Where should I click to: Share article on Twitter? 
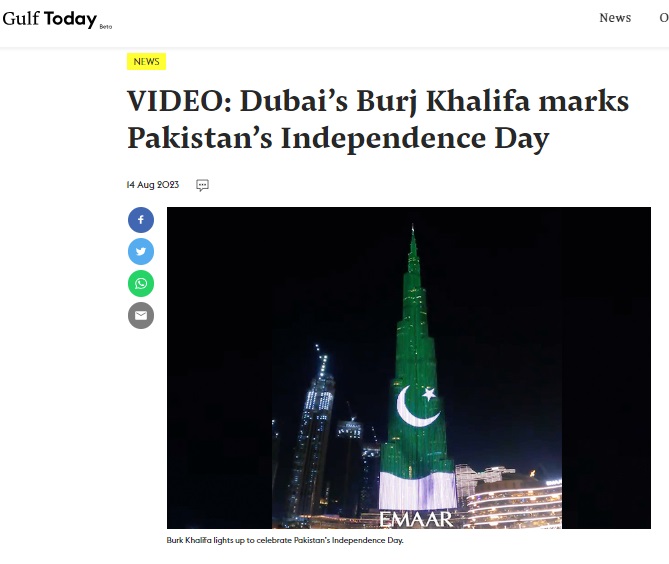pos(141,252)
